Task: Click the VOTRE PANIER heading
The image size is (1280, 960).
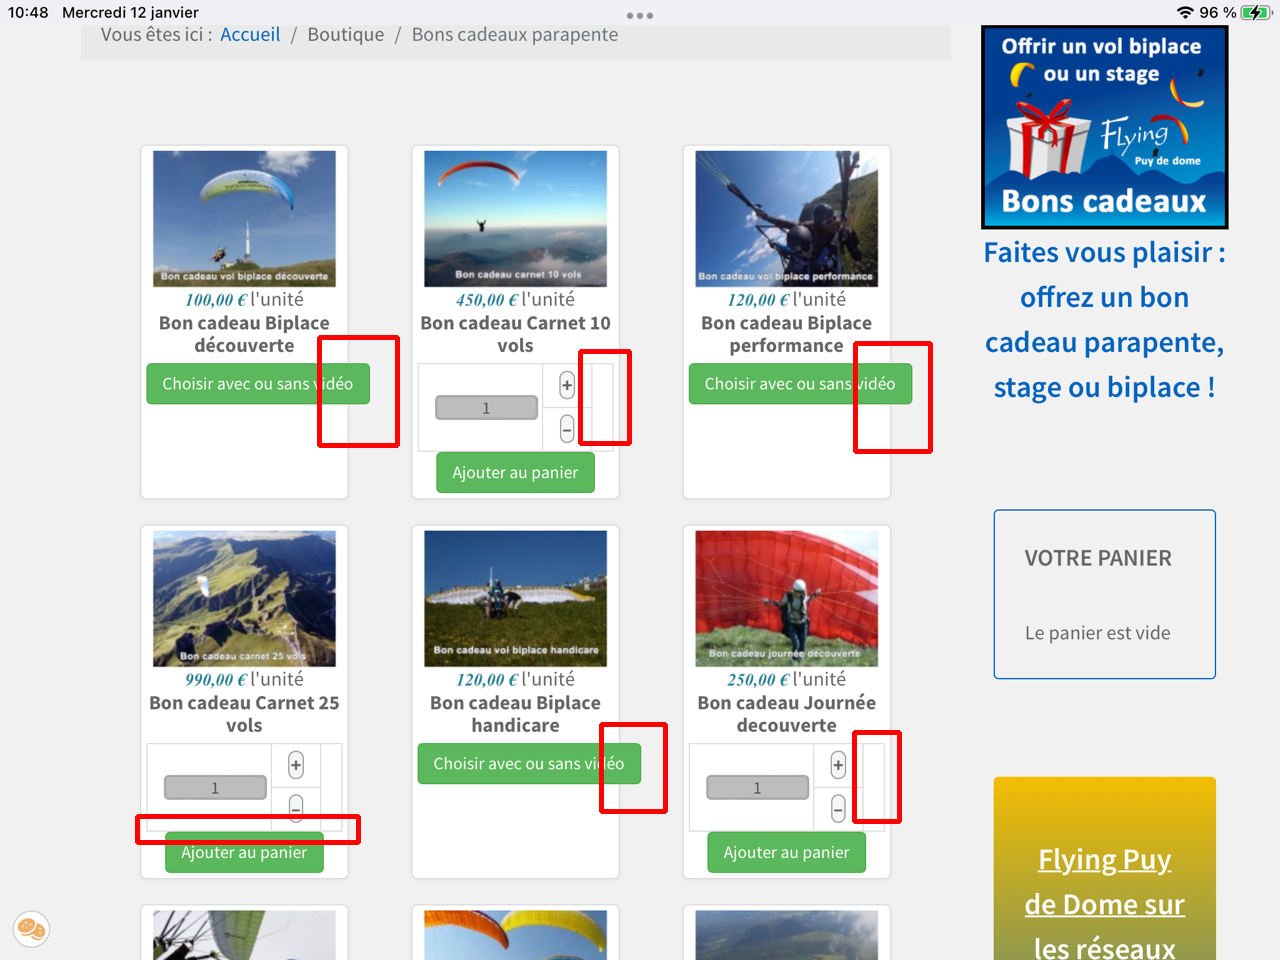Action: 1098,558
